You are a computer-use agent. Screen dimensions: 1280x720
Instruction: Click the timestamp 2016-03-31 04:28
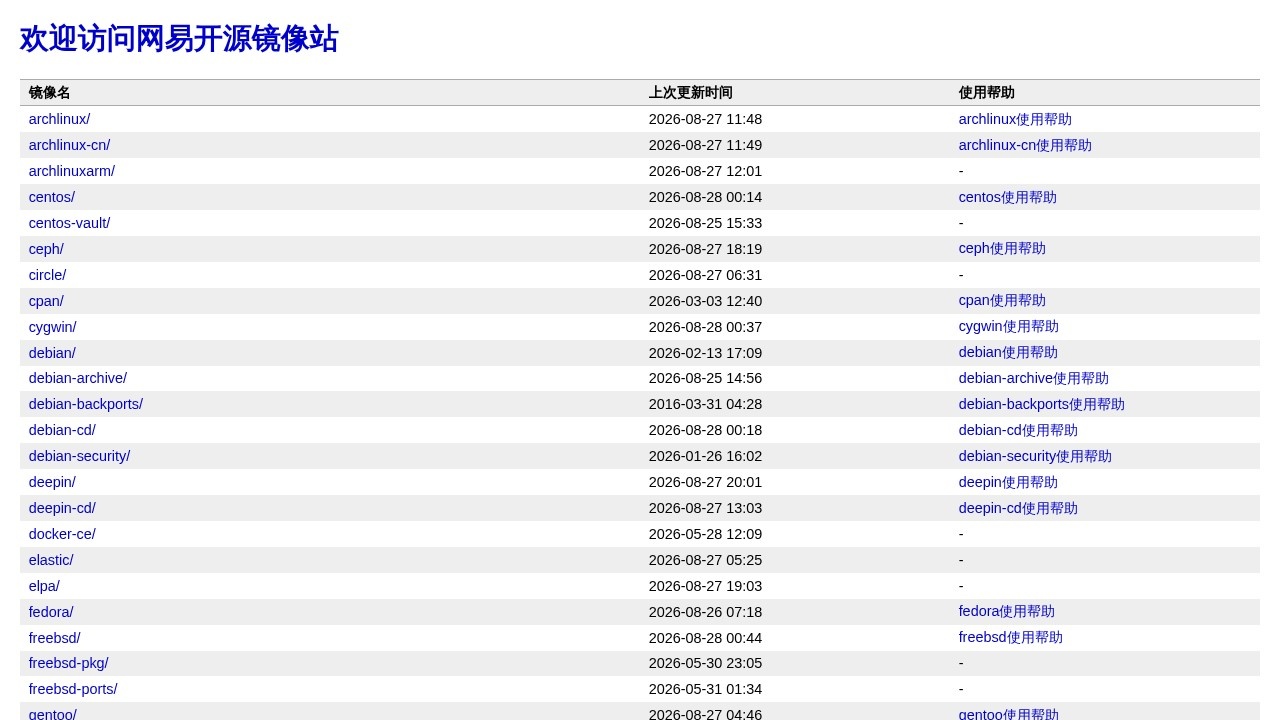pyautogui.click(x=705, y=404)
